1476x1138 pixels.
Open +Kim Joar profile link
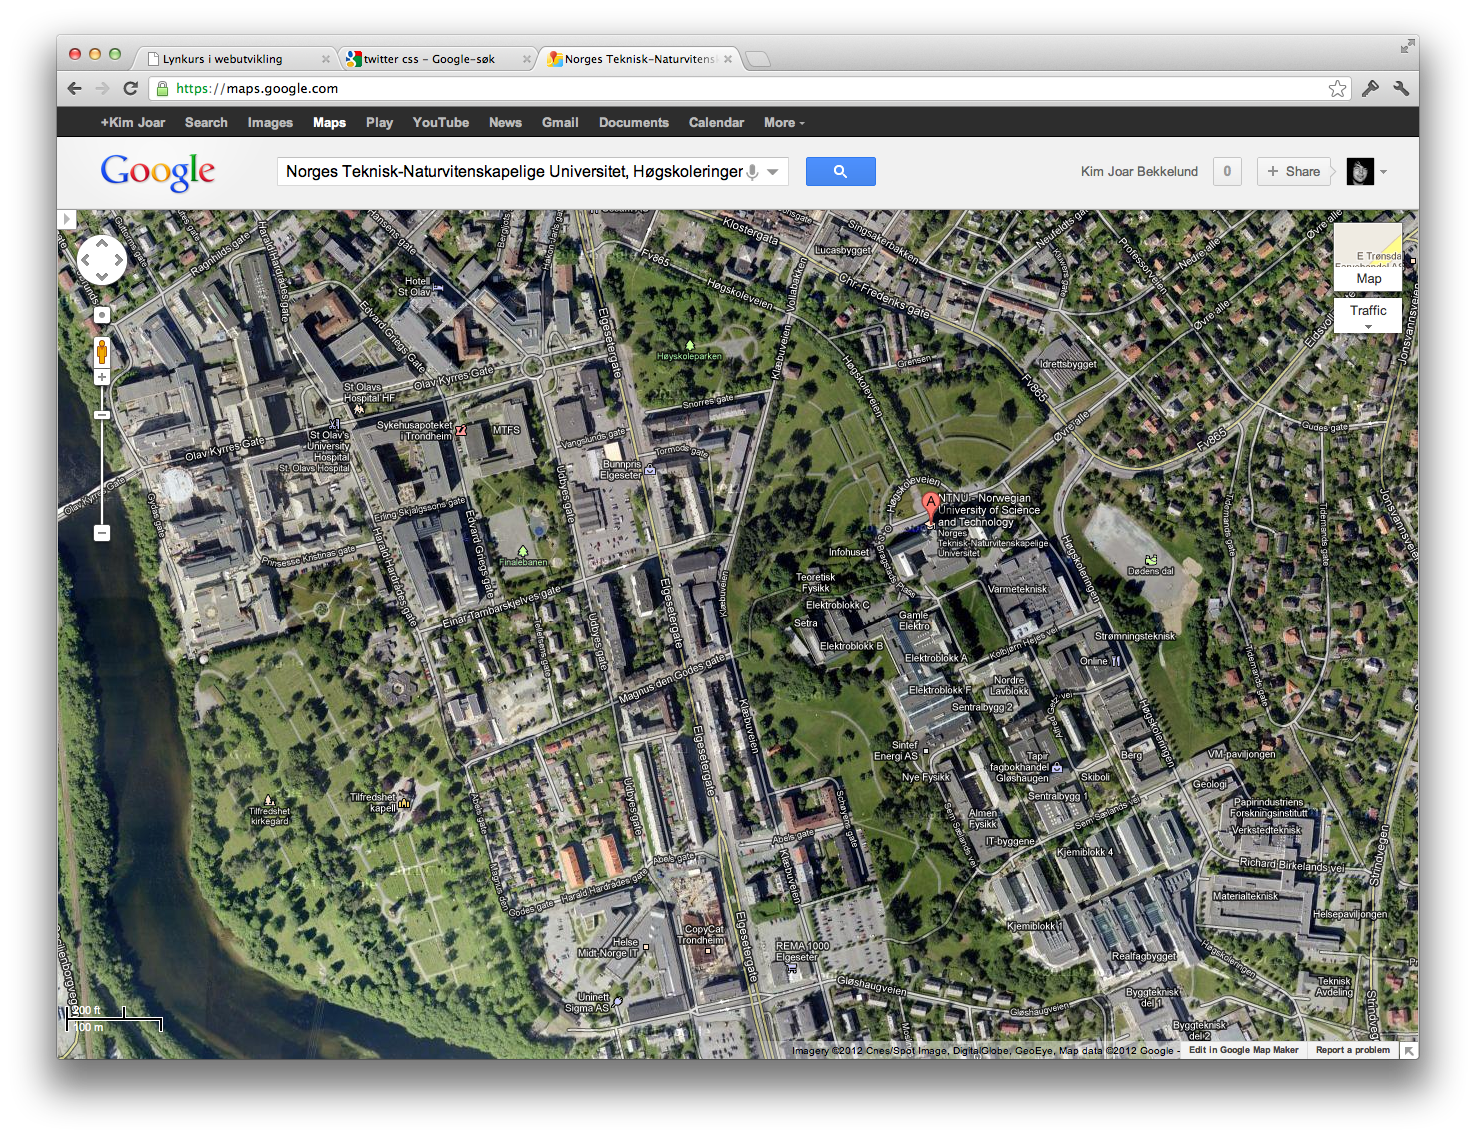pyautogui.click(x=133, y=122)
